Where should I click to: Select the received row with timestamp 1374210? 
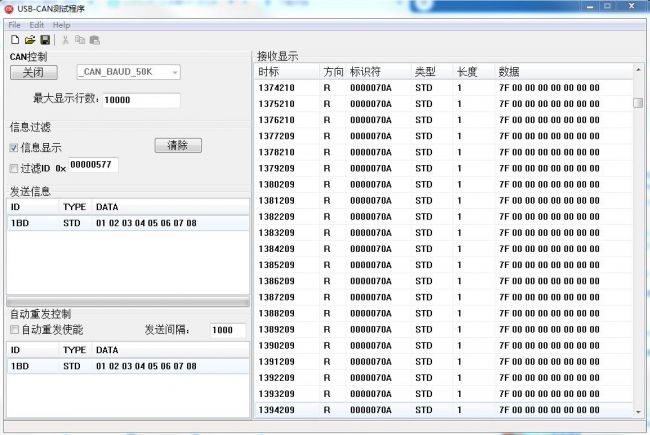tap(444, 88)
